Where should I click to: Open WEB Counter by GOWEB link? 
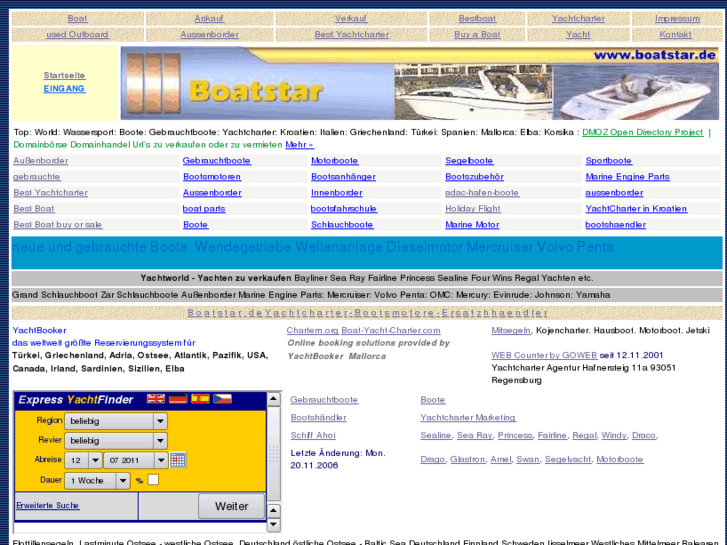tap(544, 355)
